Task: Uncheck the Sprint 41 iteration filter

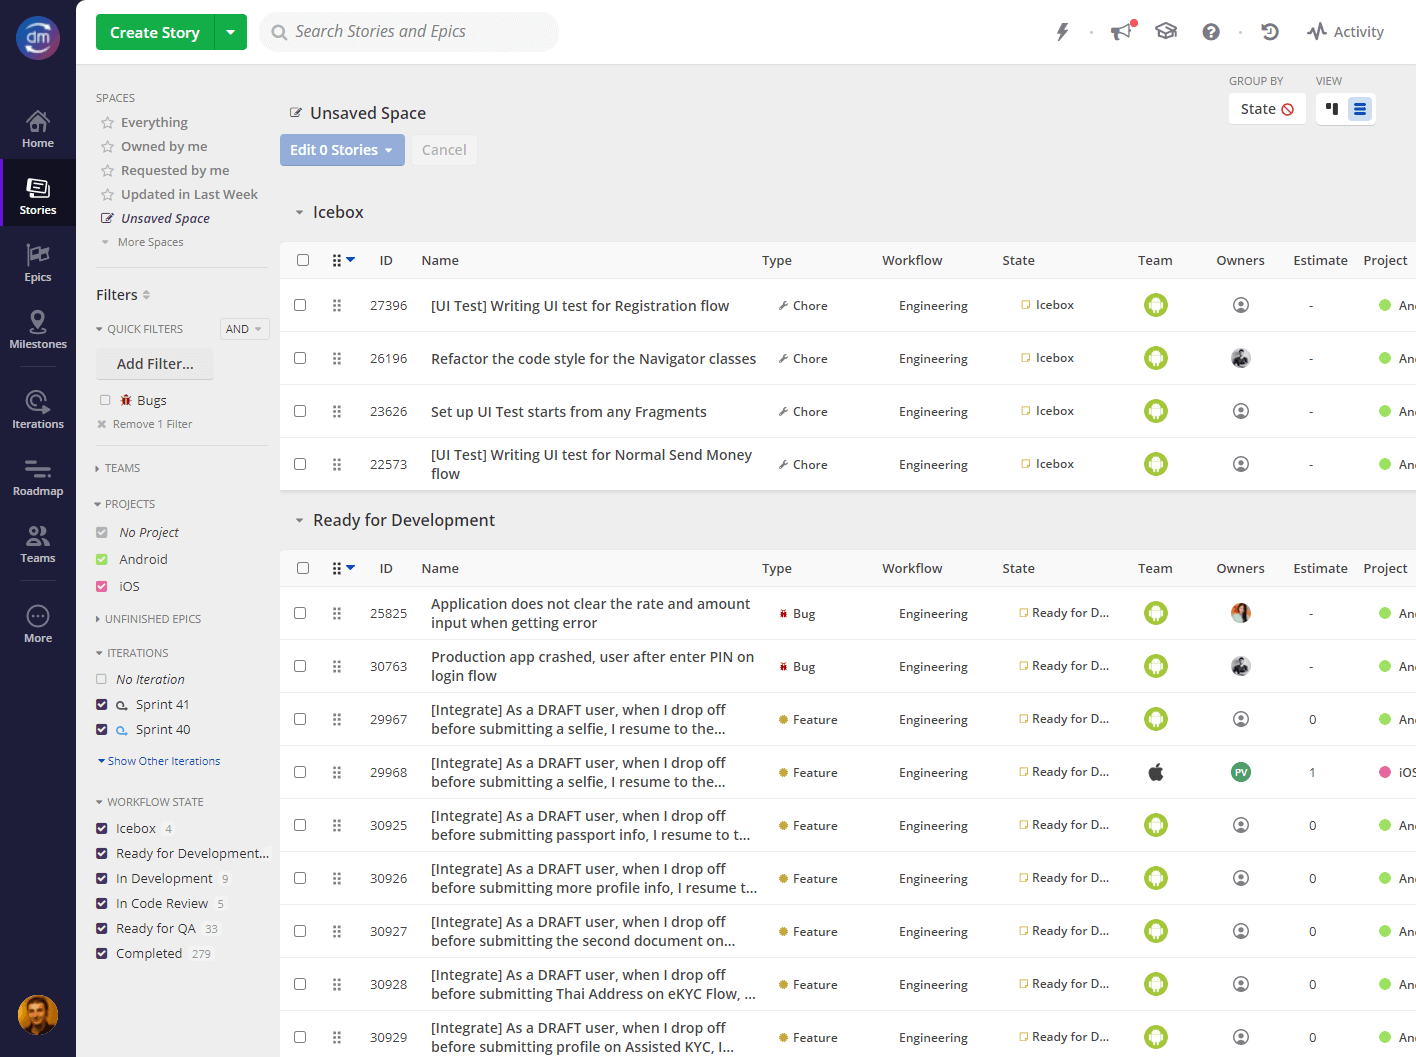Action: pyautogui.click(x=102, y=704)
